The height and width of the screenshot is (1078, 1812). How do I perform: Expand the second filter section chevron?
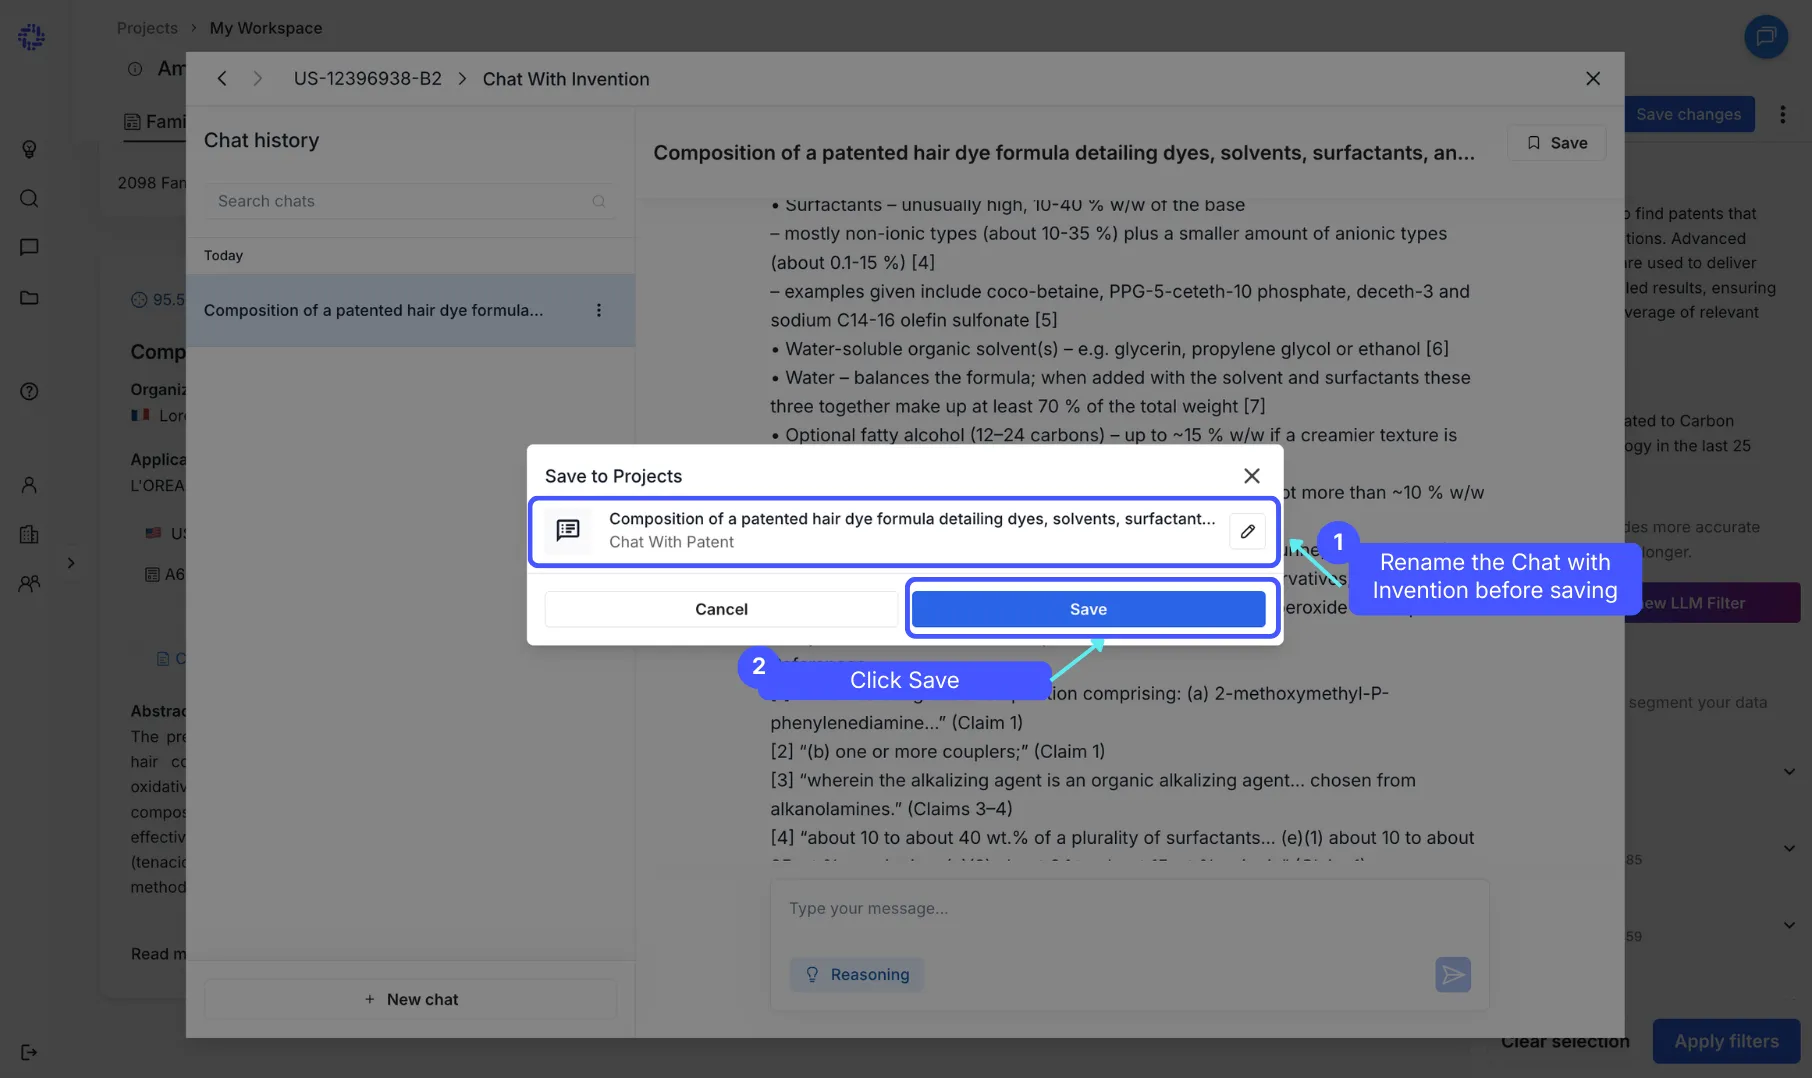pos(1789,848)
